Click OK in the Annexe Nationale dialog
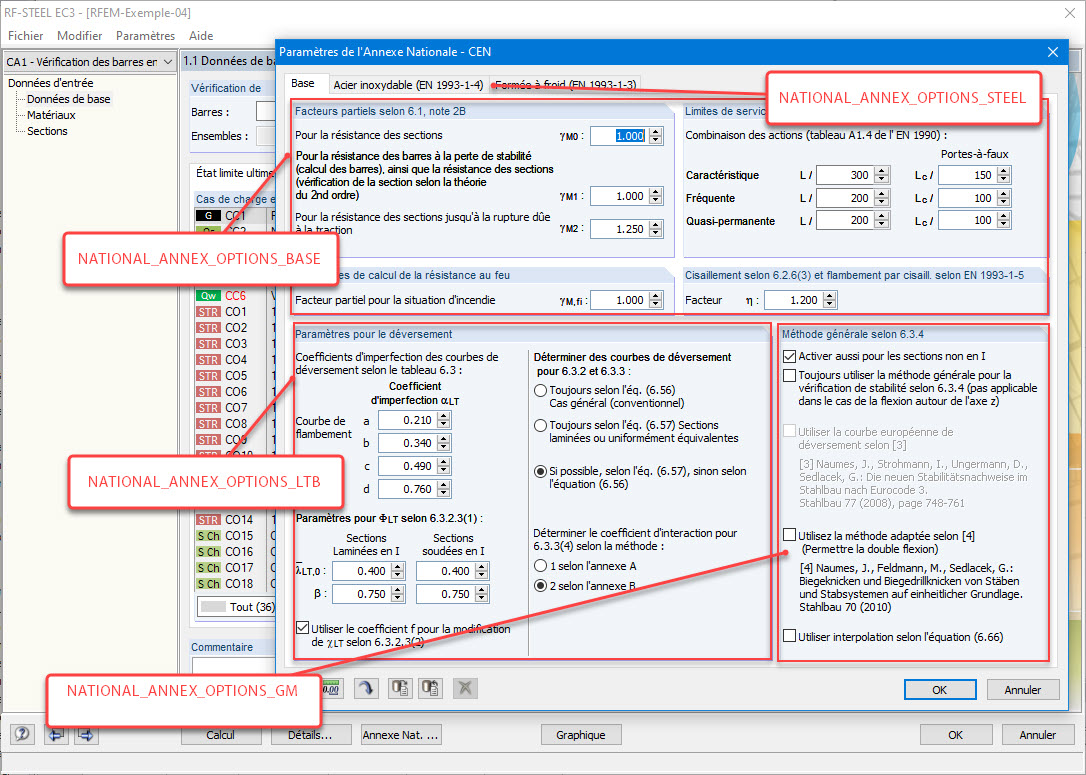This screenshot has height=775, width=1086. coord(939,690)
